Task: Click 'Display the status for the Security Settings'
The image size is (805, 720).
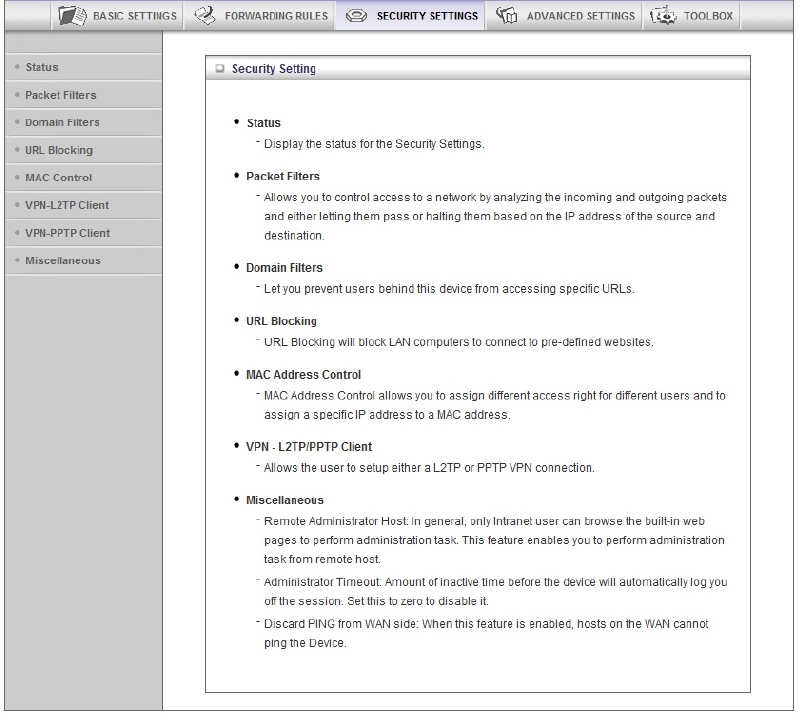Action: tap(374, 144)
